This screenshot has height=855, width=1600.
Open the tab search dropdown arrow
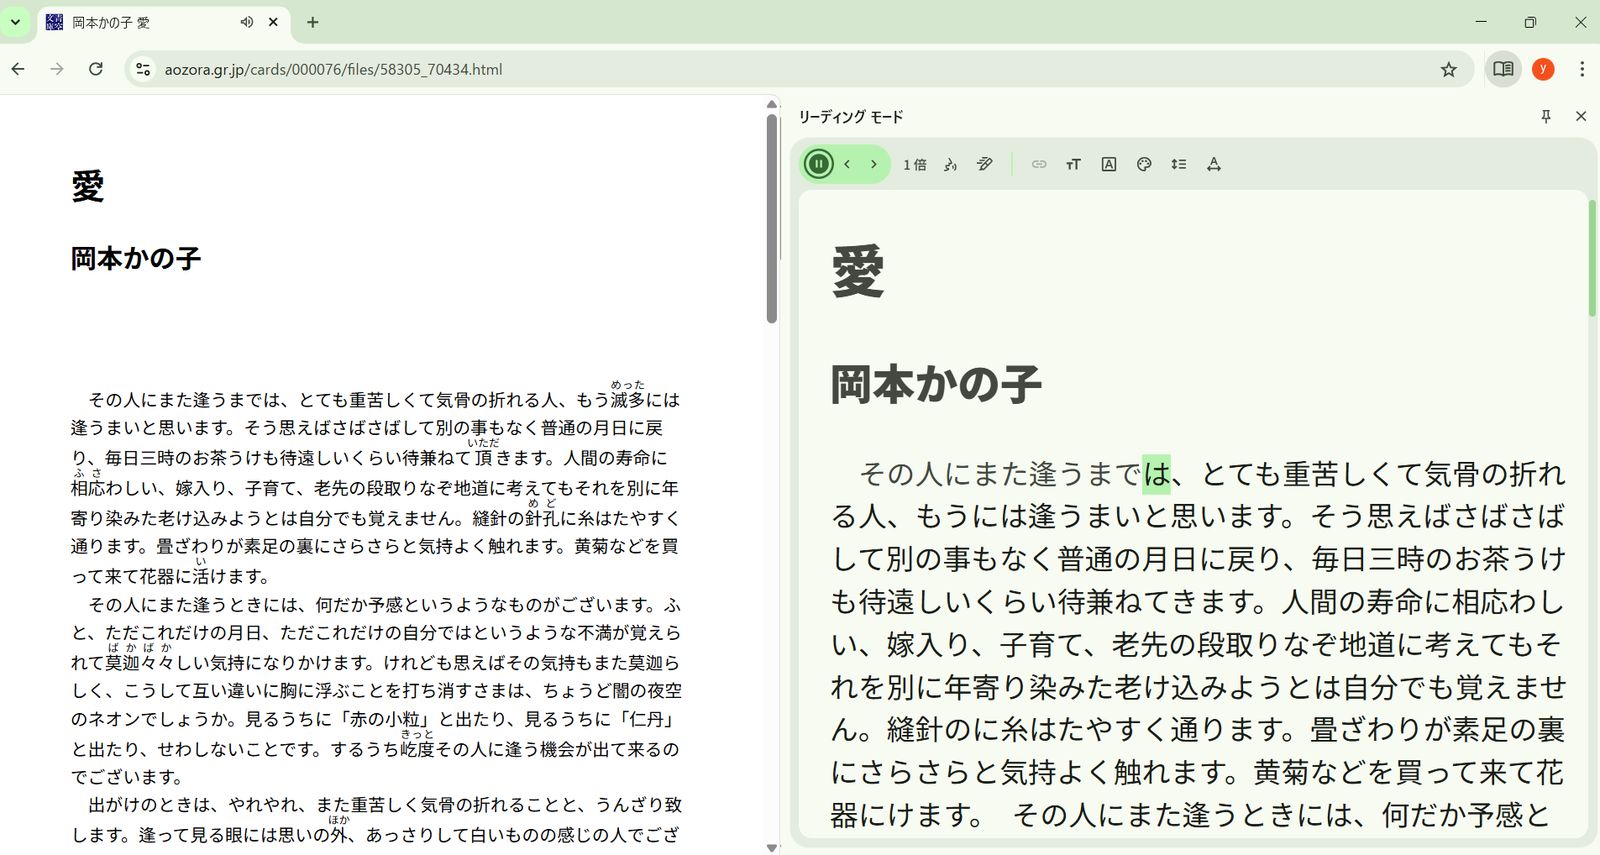click(15, 22)
